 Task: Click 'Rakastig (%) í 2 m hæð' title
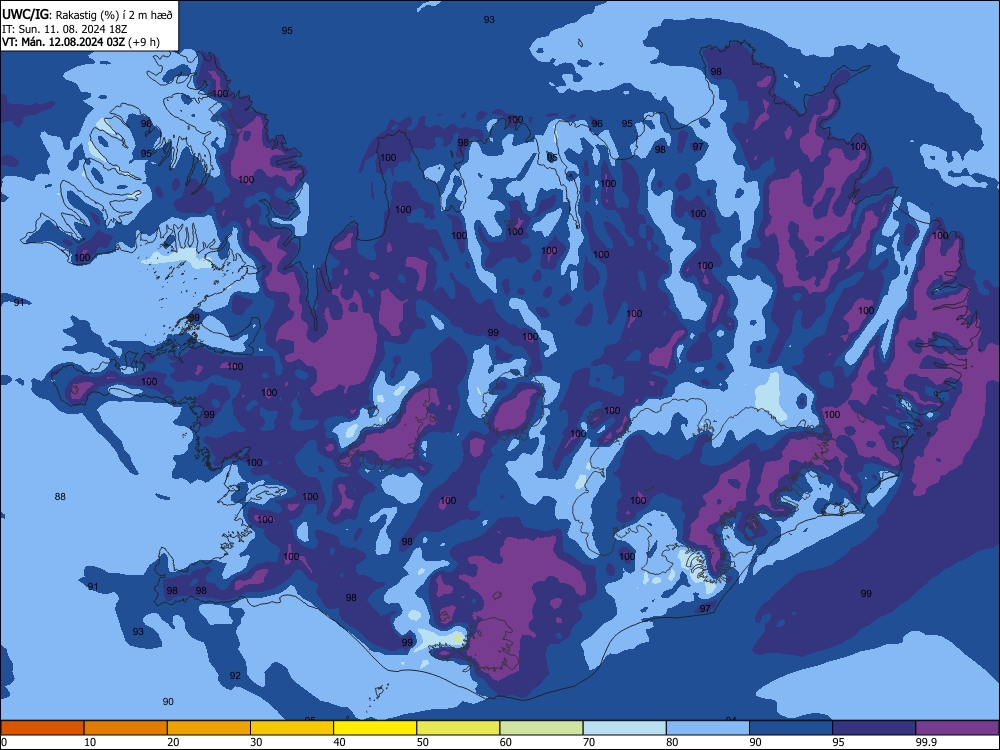click(114, 15)
